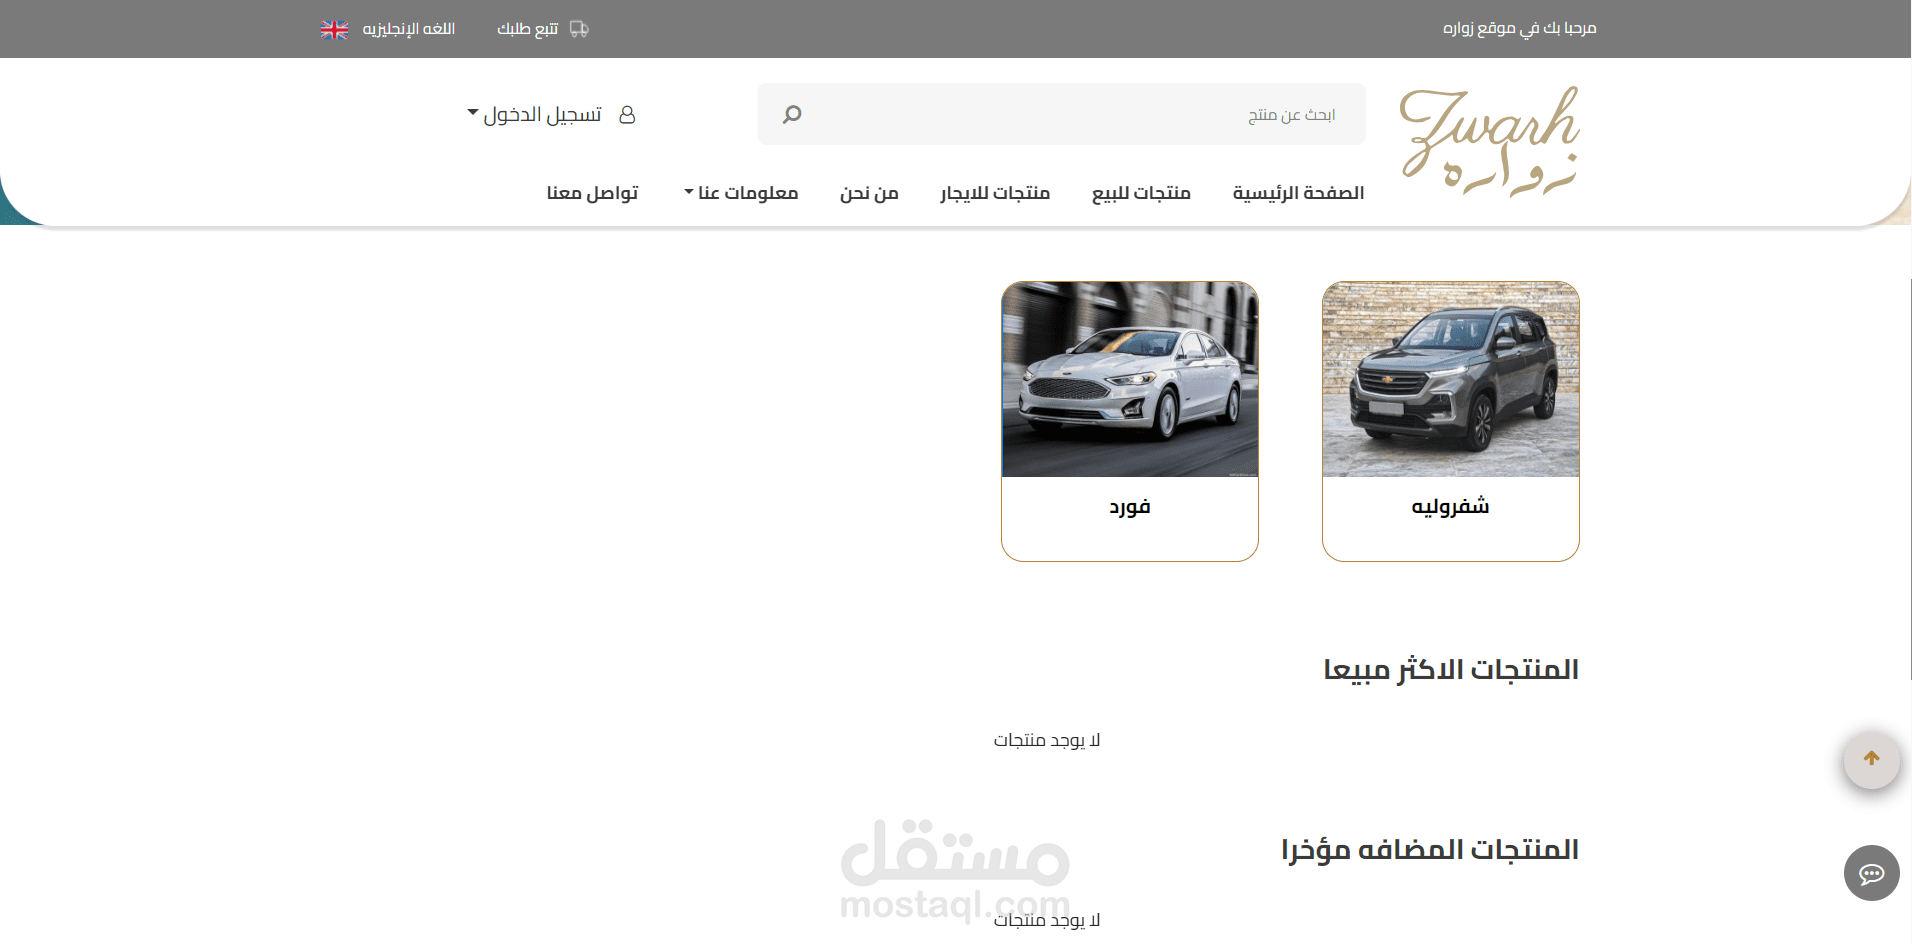Click the user profile icon

pos(627,115)
